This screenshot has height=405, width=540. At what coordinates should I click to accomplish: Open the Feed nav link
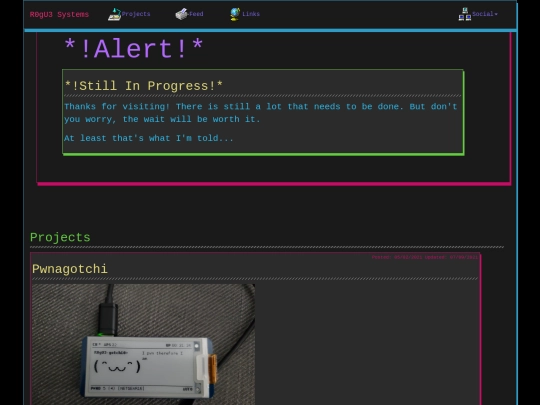(x=196, y=14)
